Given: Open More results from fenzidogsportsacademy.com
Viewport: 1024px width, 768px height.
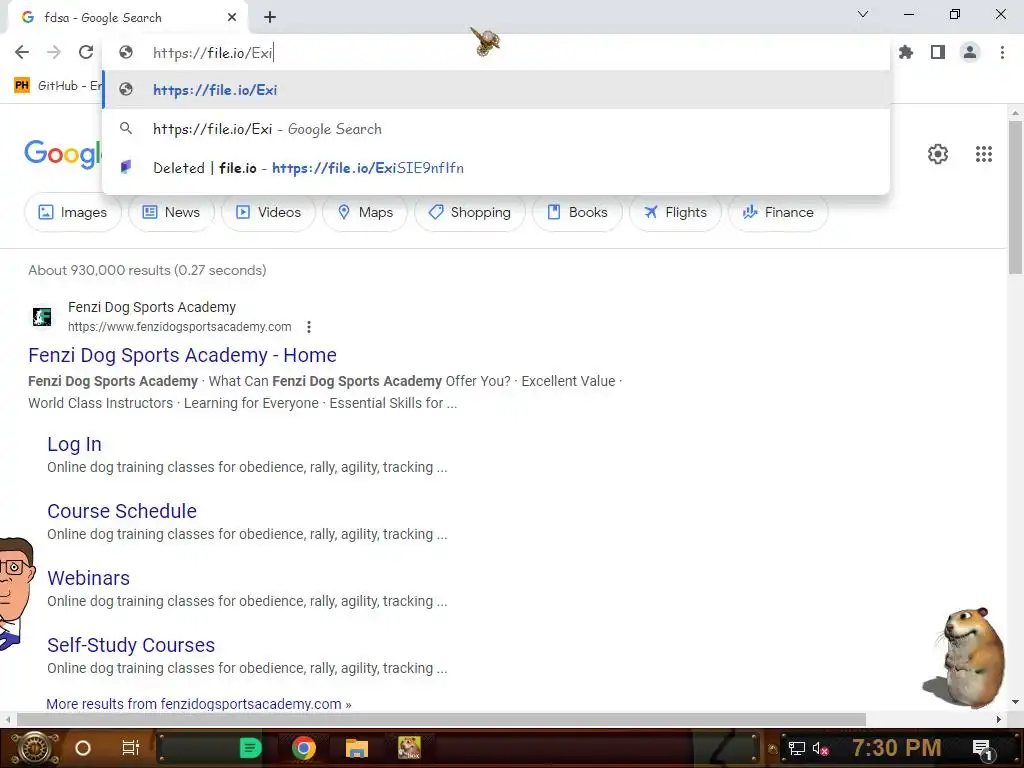Looking at the screenshot, I should click(x=199, y=704).
